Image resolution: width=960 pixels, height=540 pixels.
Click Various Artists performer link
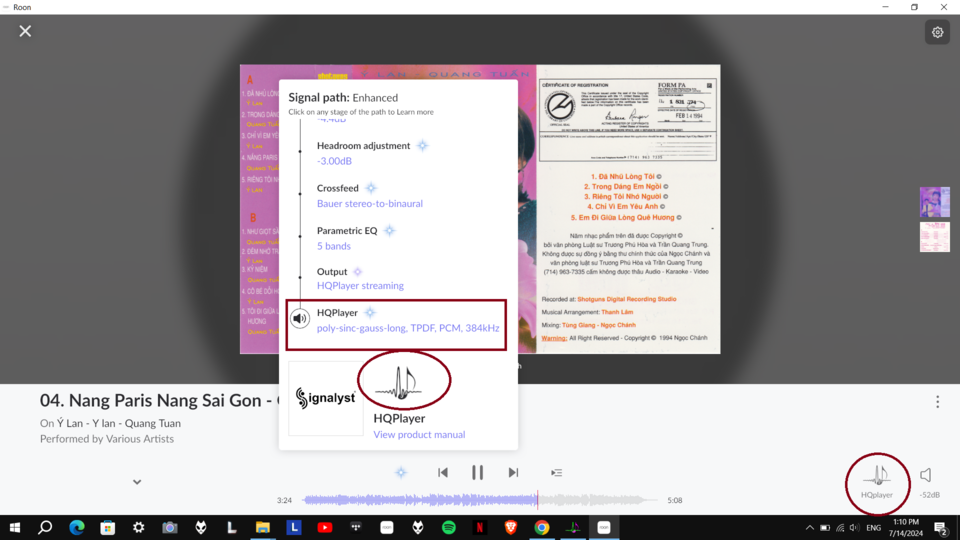point(140,439)
